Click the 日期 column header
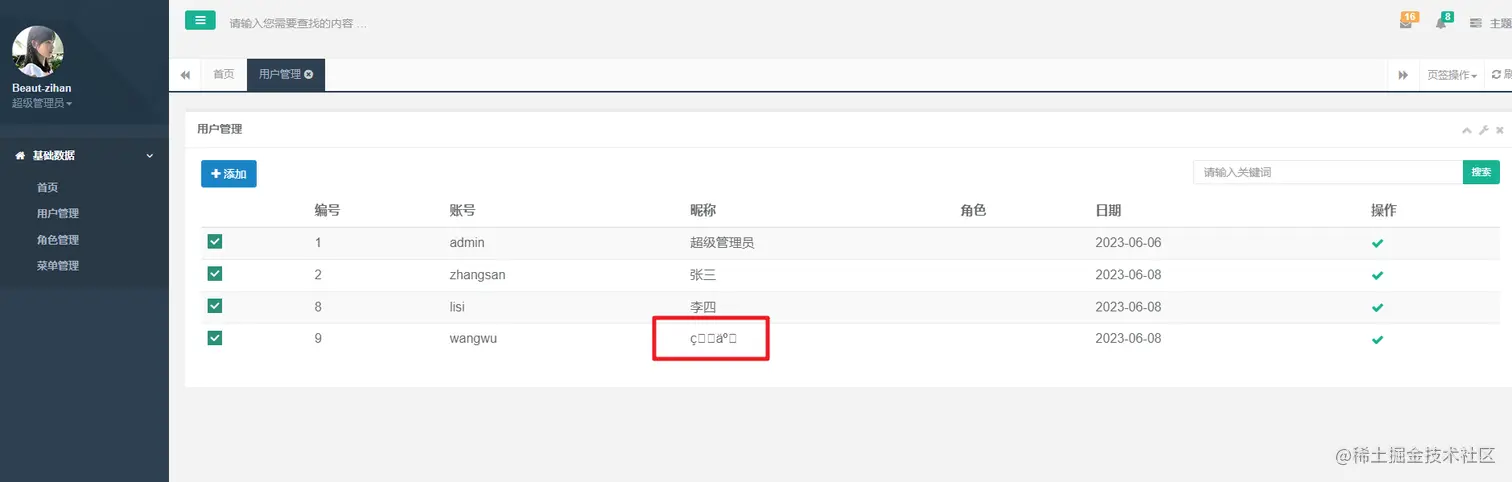Screen dimensions: 1512x482 pyautogui.click(x=1108, y=210)
